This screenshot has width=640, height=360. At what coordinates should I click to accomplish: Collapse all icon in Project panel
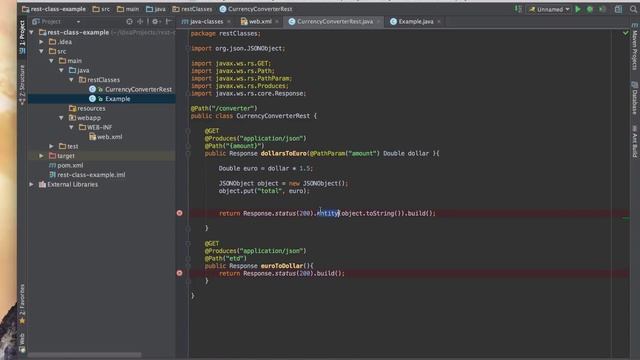[x=140, y=22]
